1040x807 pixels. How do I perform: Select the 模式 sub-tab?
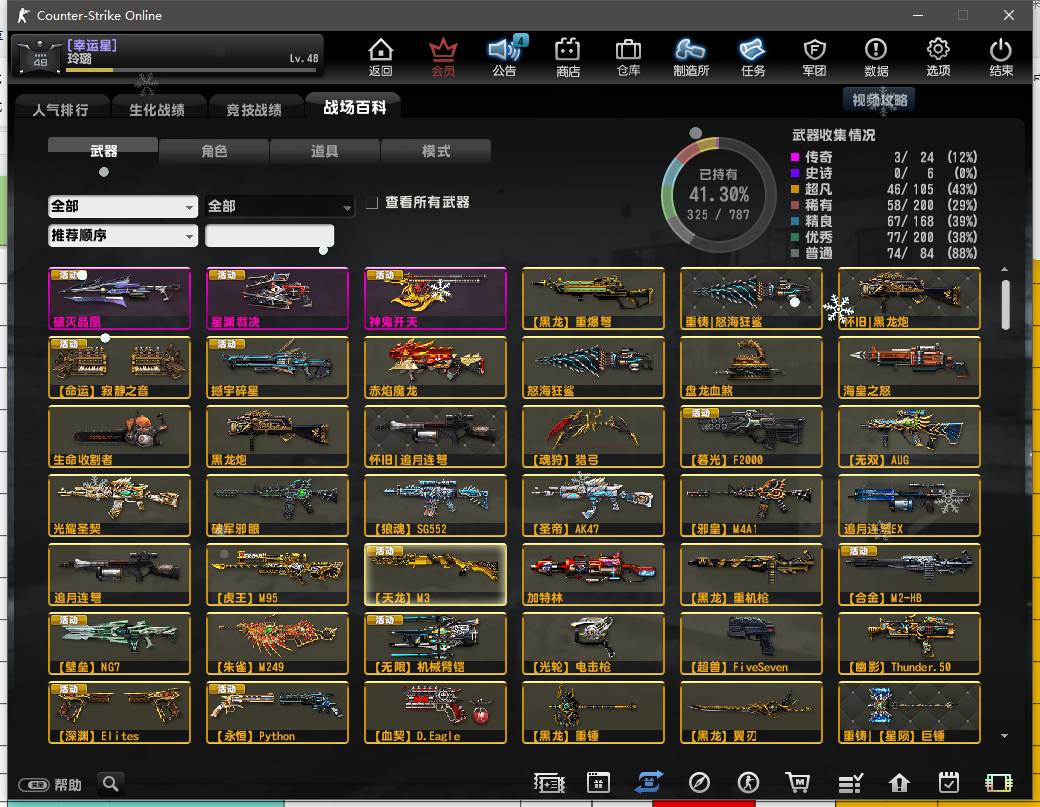pyautogui.click(x=436, y=151)
